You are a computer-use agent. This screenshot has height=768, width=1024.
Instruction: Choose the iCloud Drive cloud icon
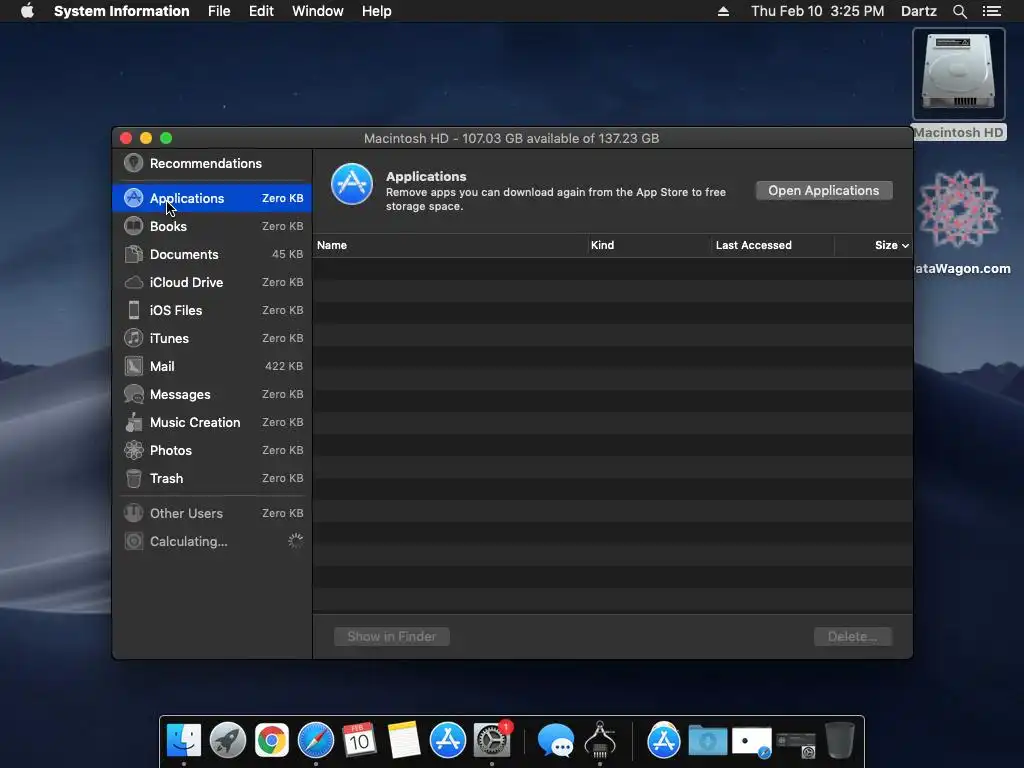click(x=133, y=282)
